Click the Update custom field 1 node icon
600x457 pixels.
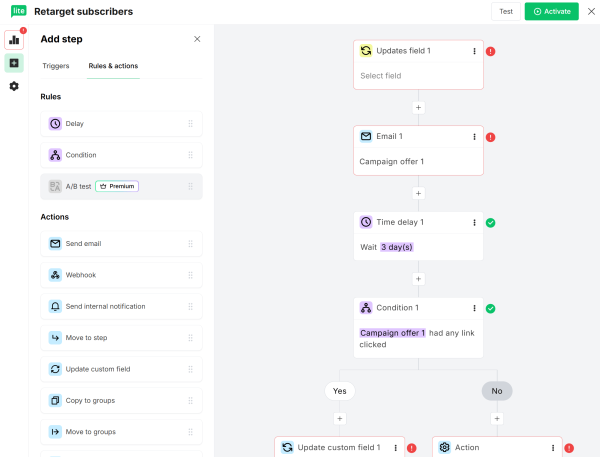pyautogui.click(x=287, y=447)
